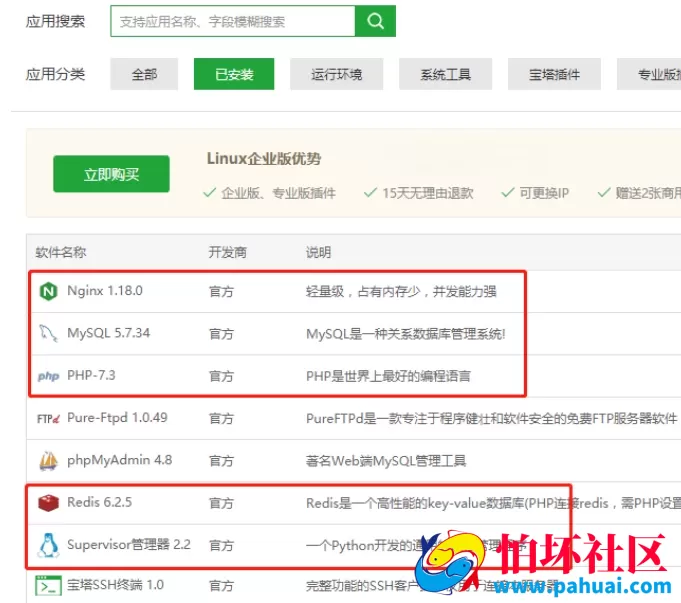Click the Linux企业版优势 heading
This screenshot has width=681, height=603.
click(x=264, y=159)
